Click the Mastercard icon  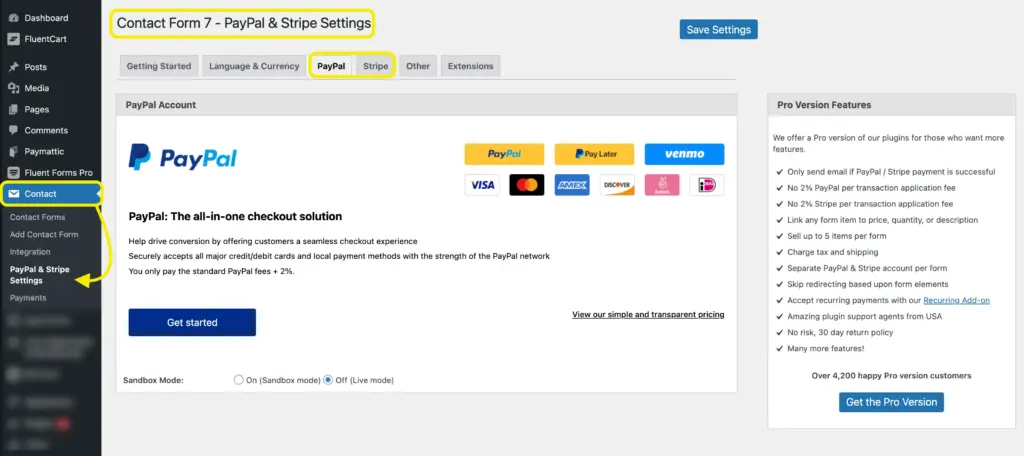(x=527, y=185)
